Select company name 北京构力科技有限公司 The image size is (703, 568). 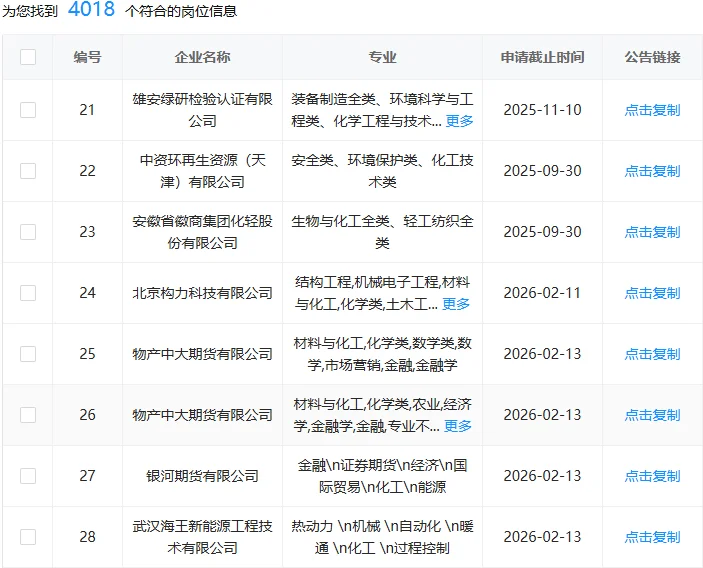tap(202, 293)
